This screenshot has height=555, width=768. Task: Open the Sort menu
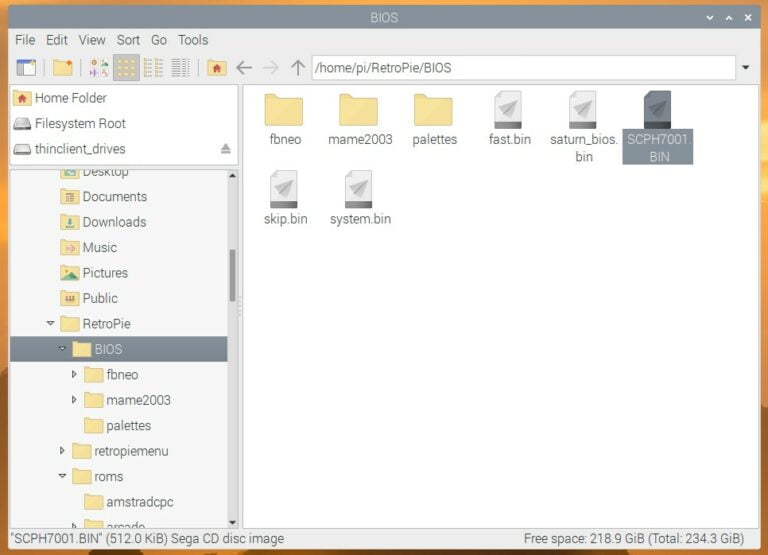[128, 40]
